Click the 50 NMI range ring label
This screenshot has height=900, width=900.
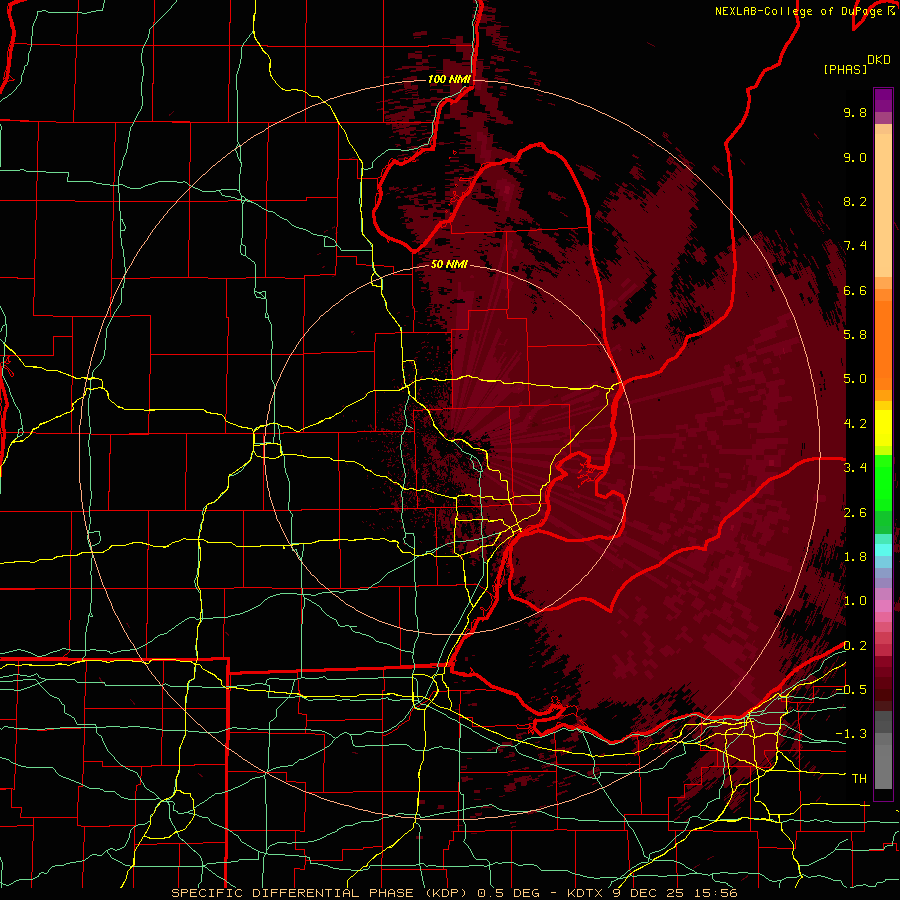tap(449, 264)
